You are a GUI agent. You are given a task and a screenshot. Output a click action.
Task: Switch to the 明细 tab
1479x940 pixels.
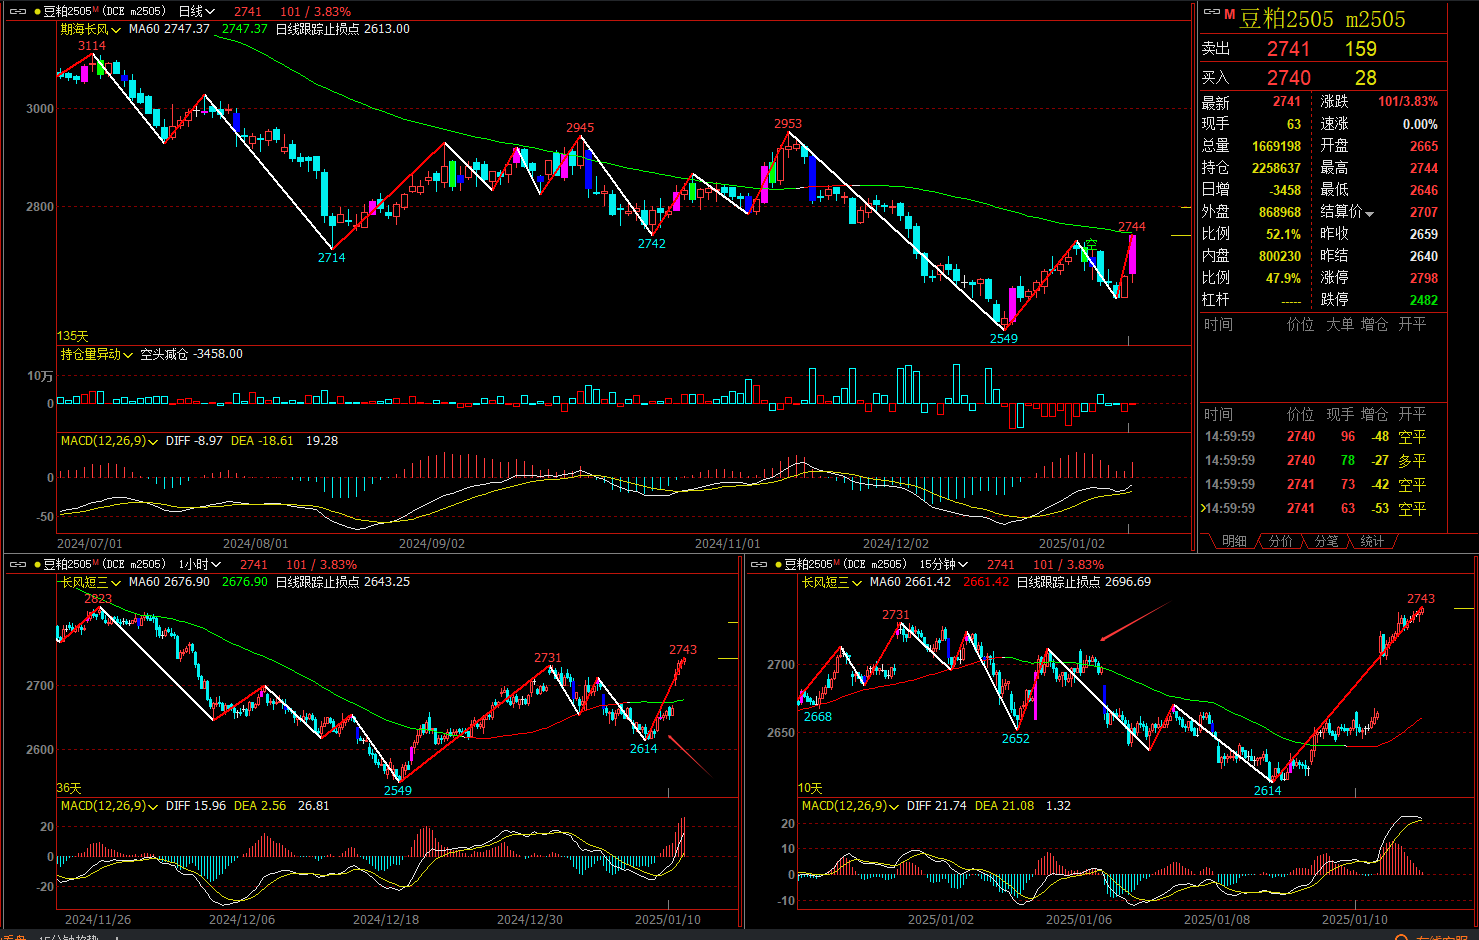click(x=1234, y=541)
